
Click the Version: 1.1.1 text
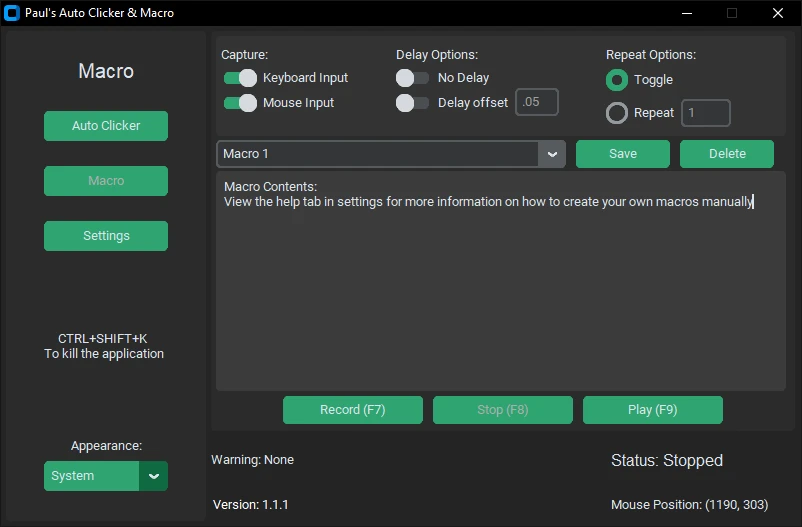click(251, 505)
